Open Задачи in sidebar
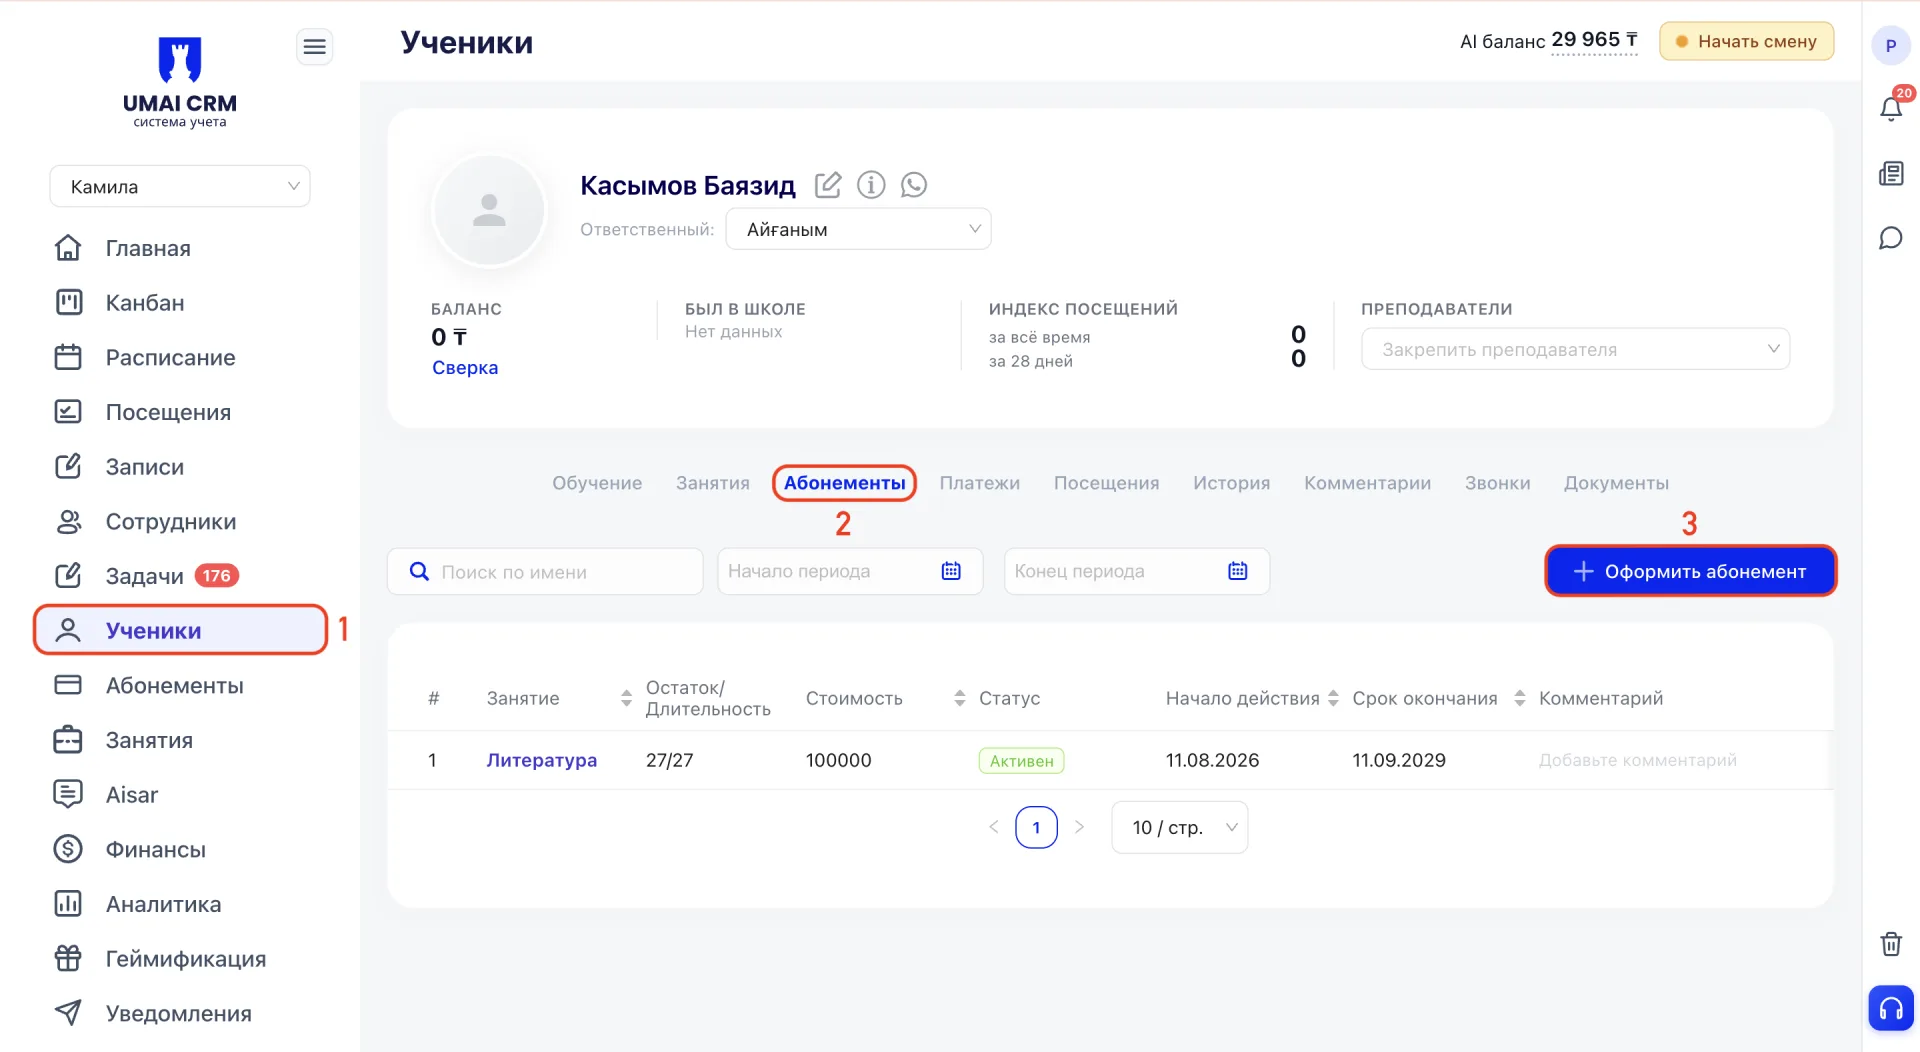Viewport: 1920px width, 1052px height. (x=180, y=576)
